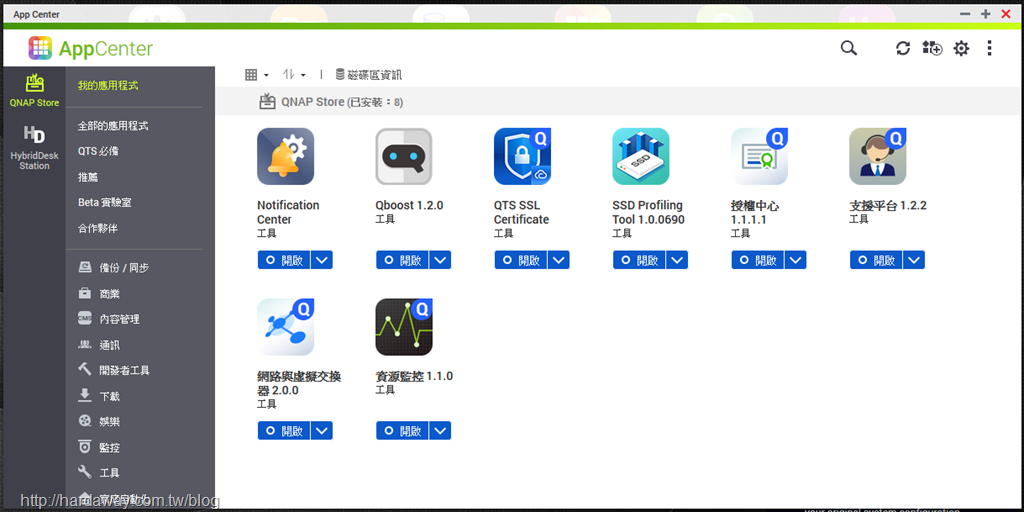Image resolution: width=1024 pixels, height=512 pixels.
Task: Select 全部的應用程式 menu item
Action: coord(113,125)
